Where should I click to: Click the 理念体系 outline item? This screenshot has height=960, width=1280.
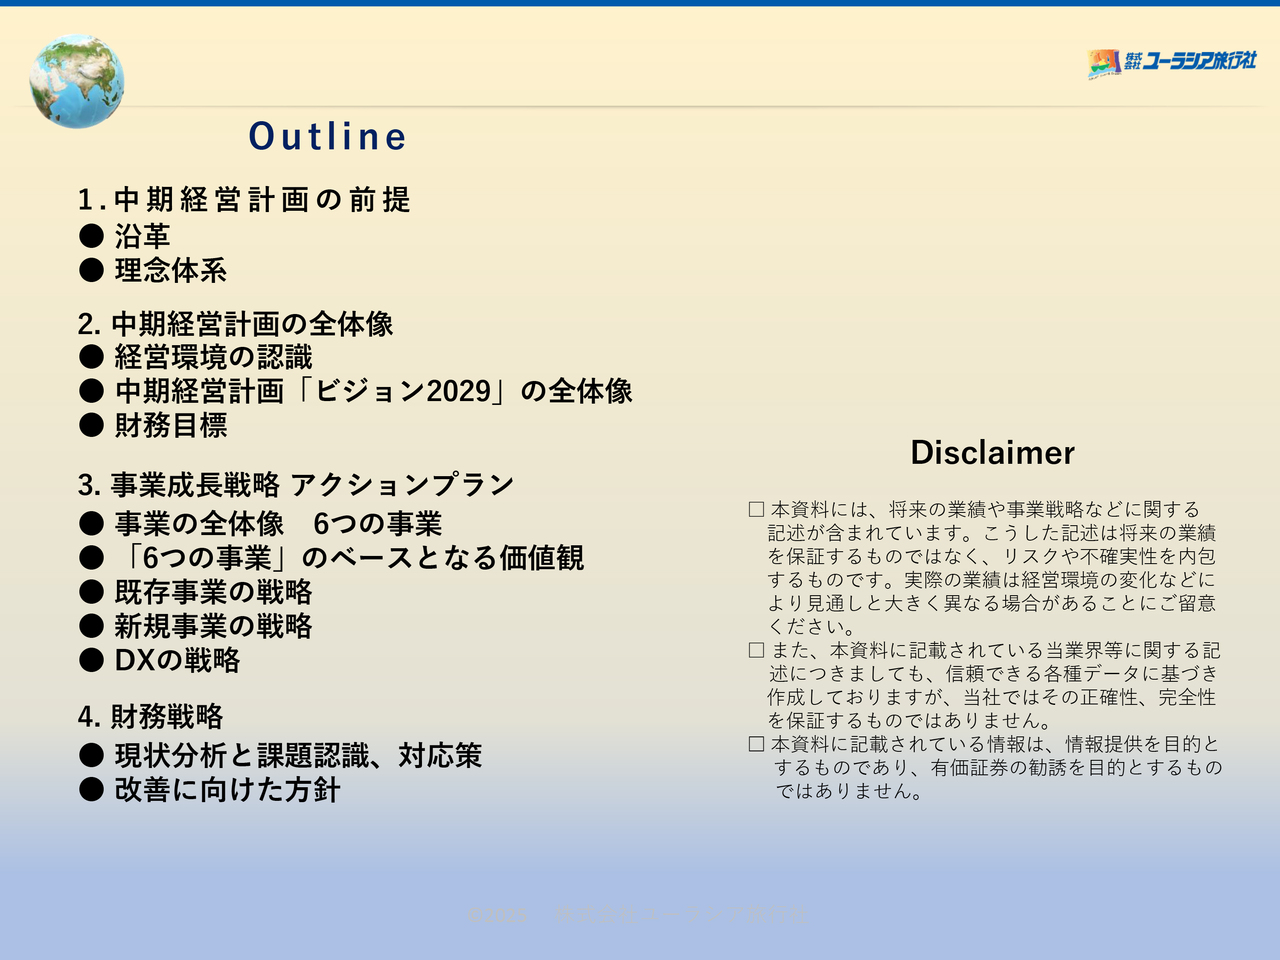[170, 270]
